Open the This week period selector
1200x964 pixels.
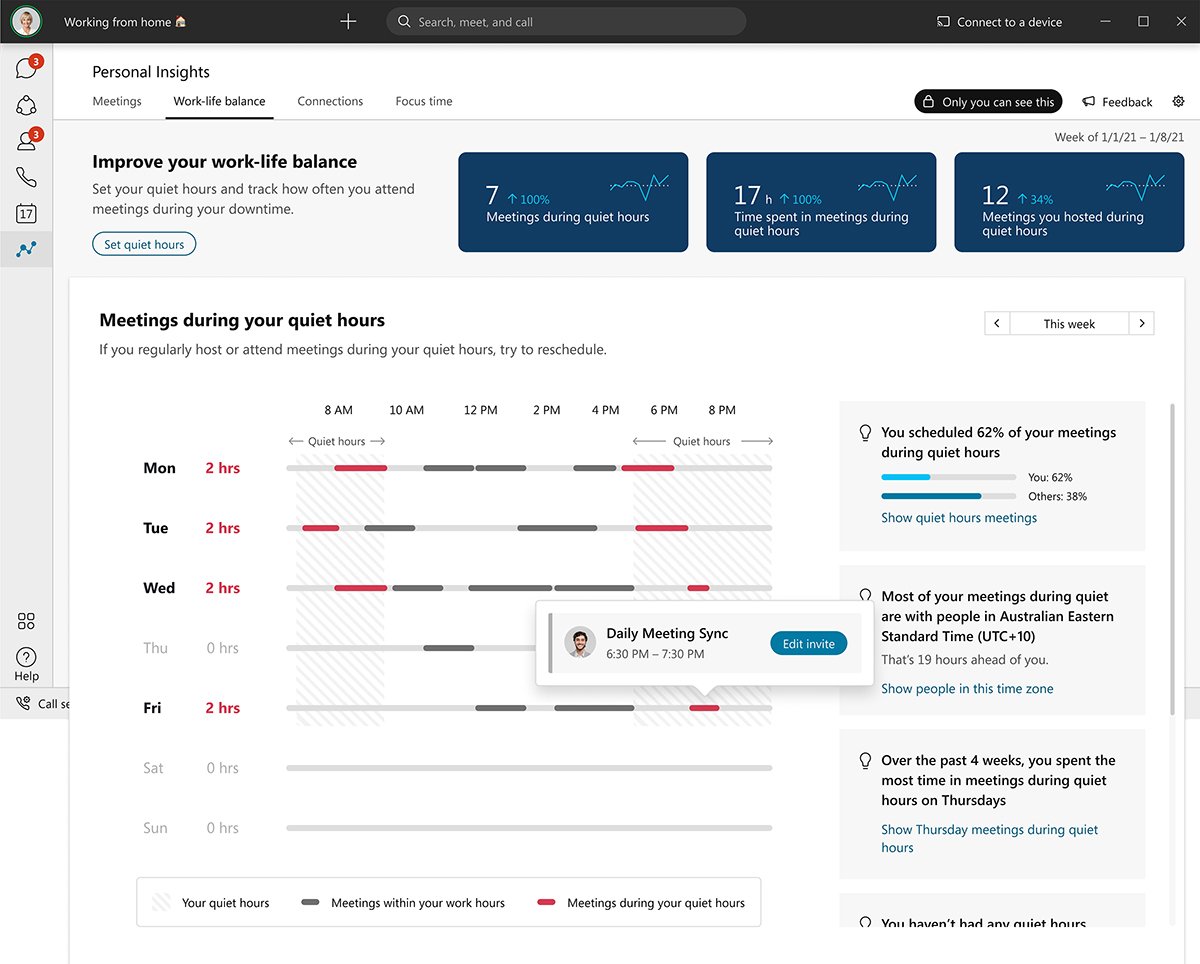click(x=1068, y=323)
